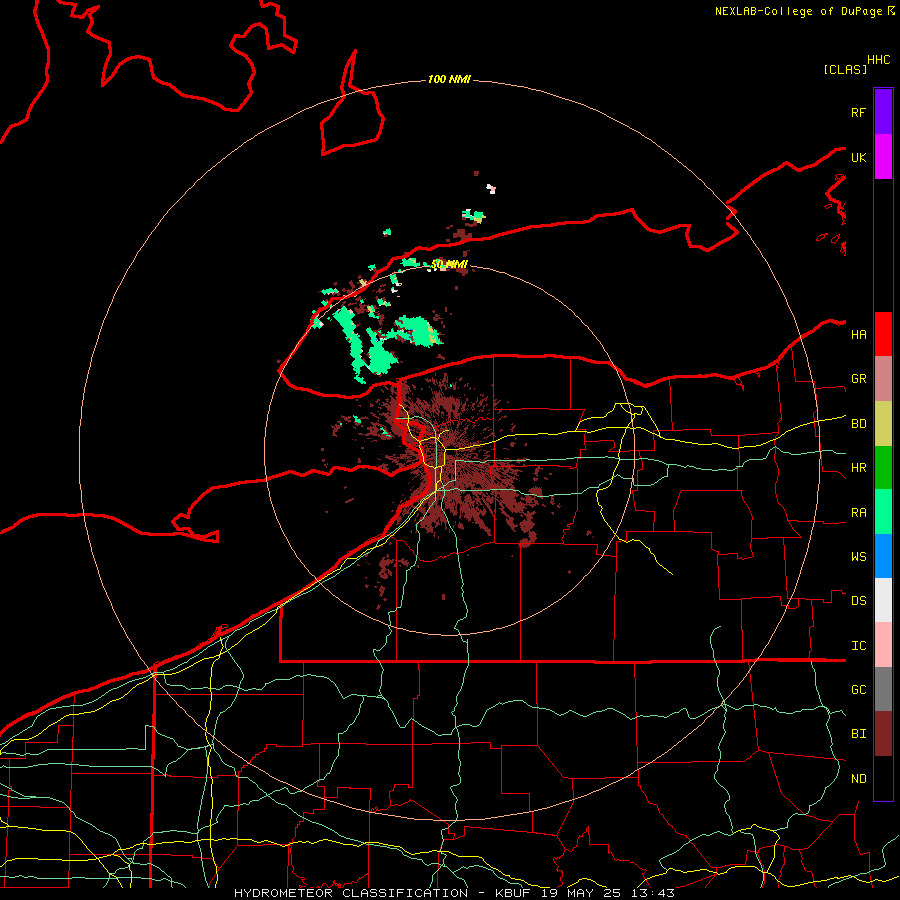Click the RA bright green legend swatch

[883, 512]
